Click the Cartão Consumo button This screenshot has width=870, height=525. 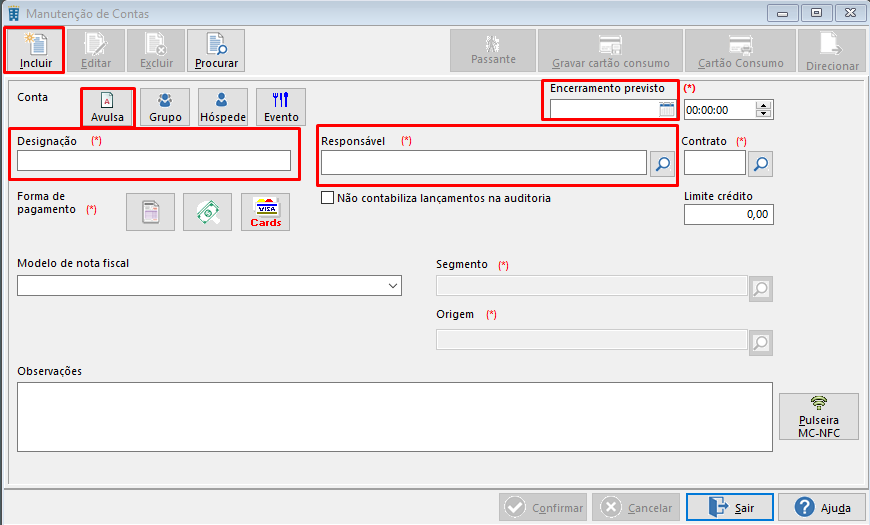point(740,51)
